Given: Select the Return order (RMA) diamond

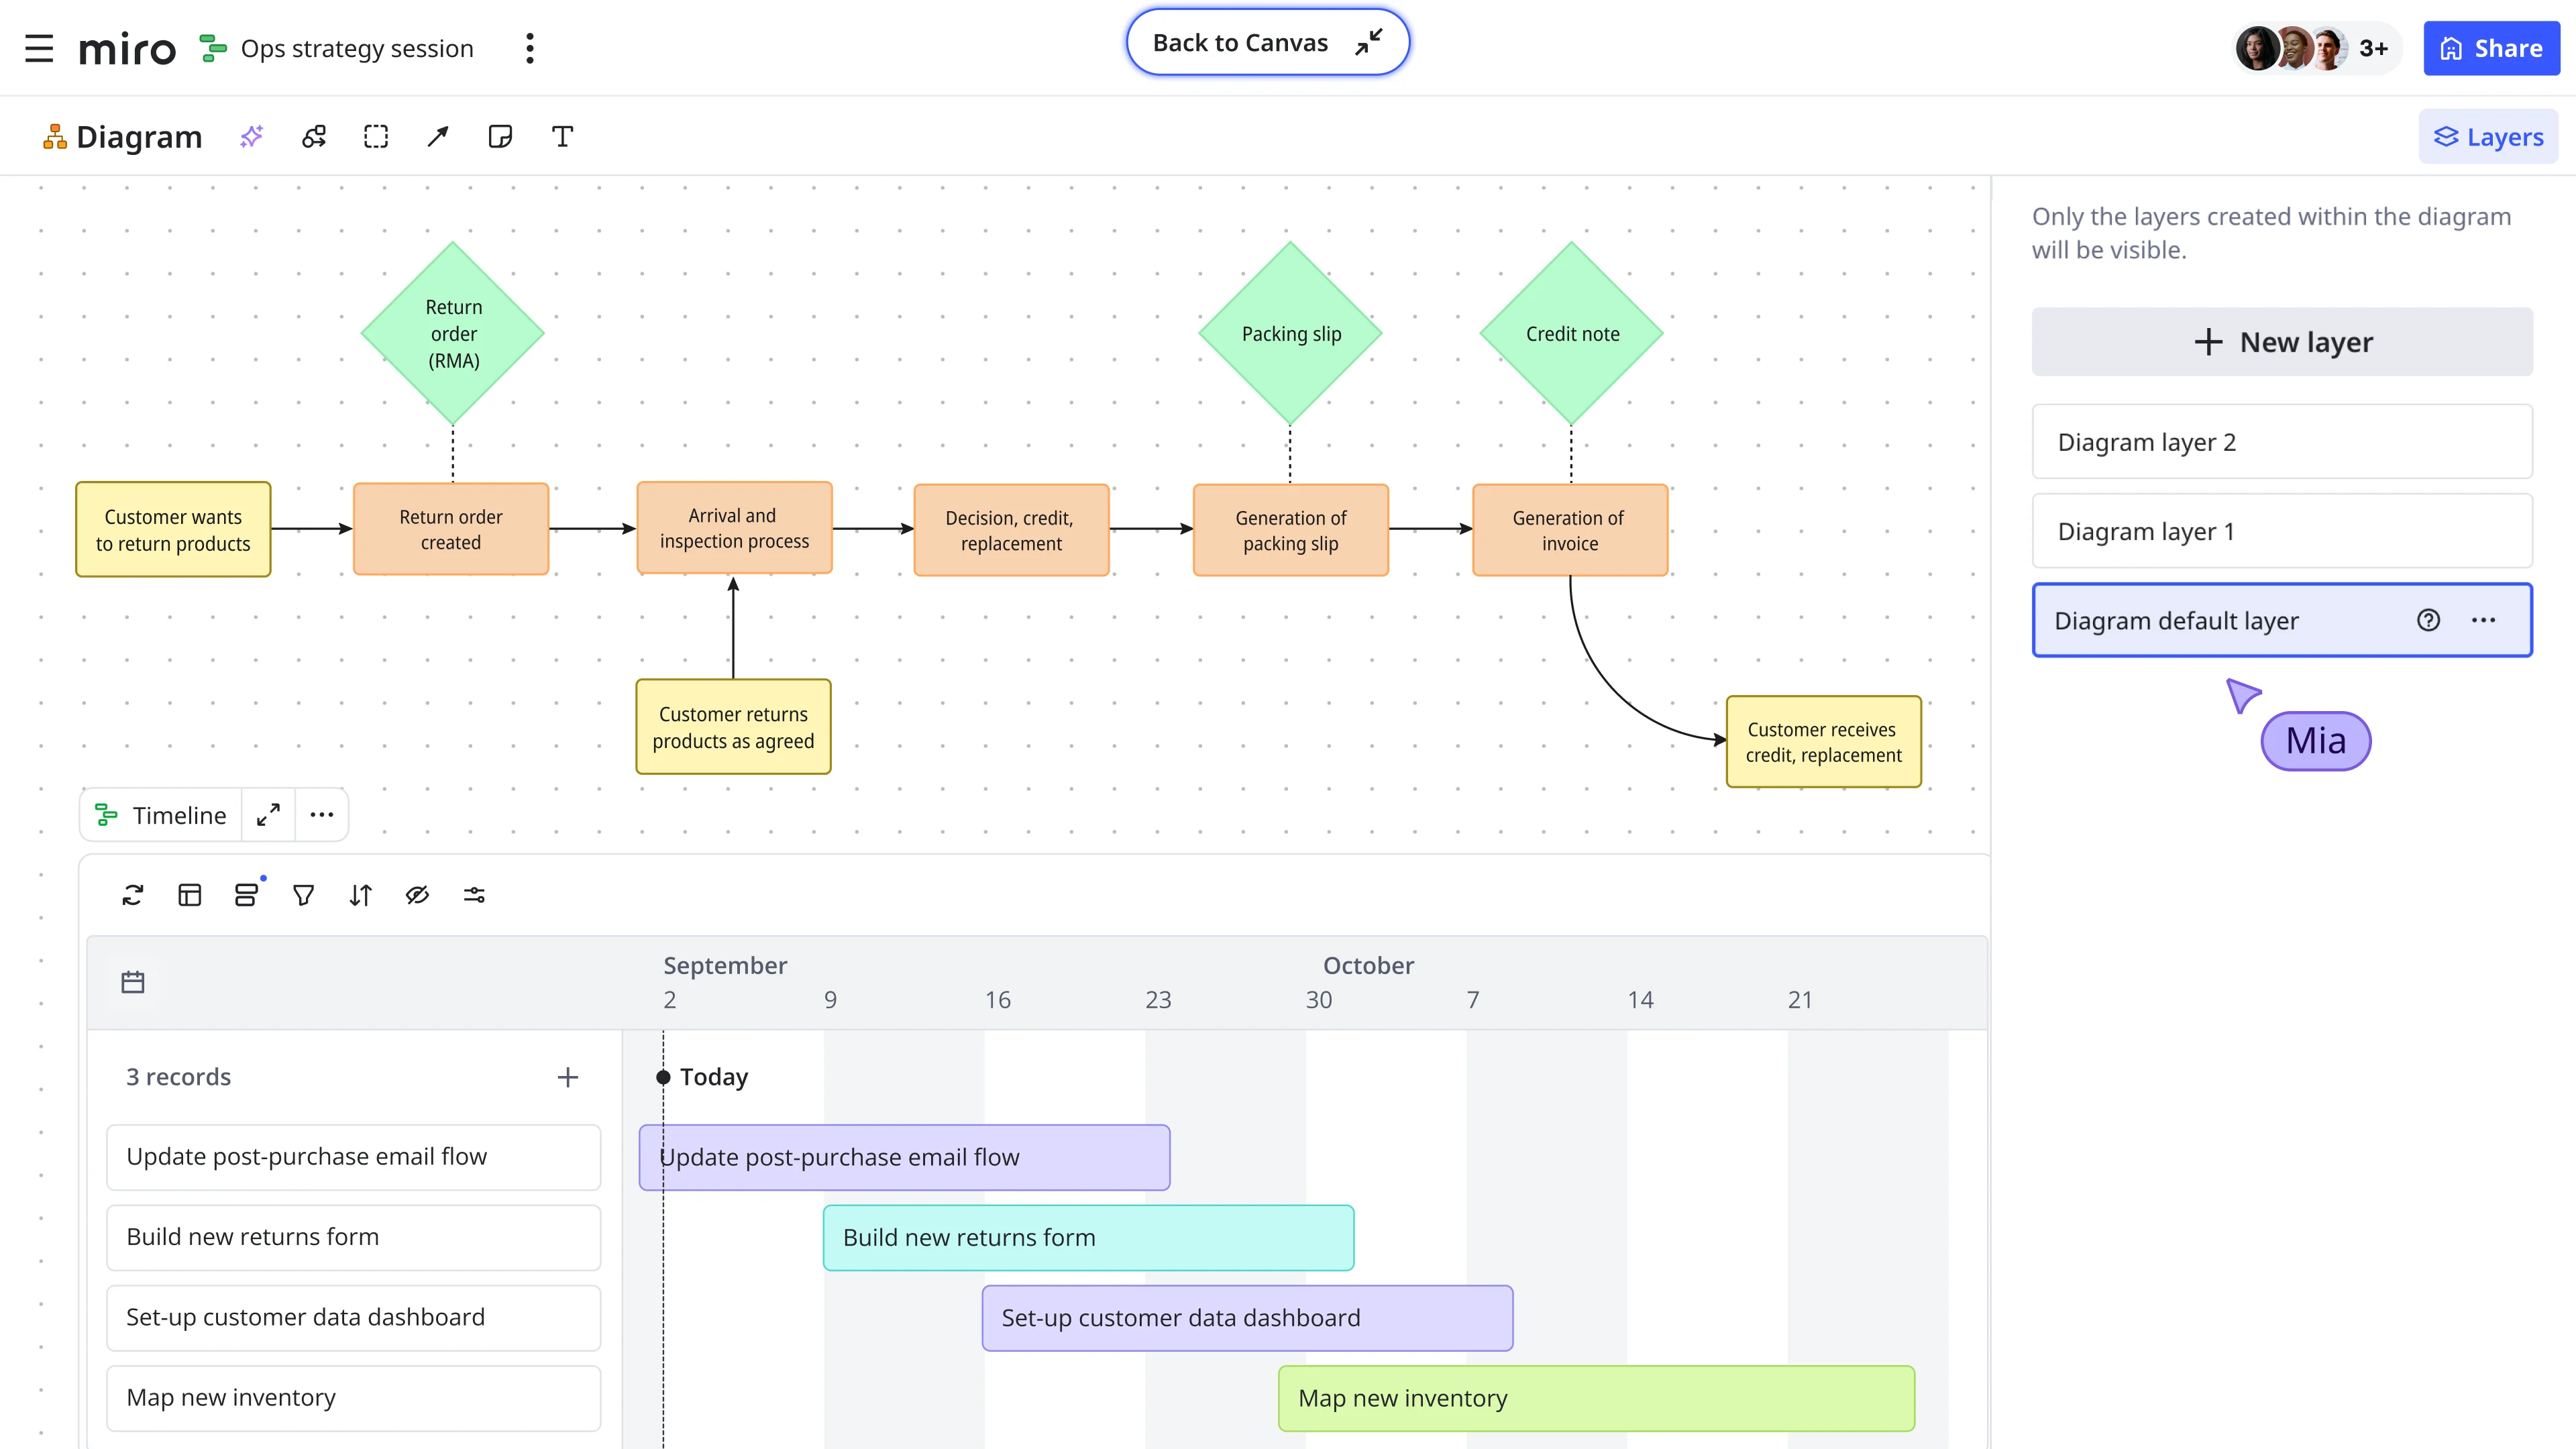Looking at the screenshot, I should [453, 334].
